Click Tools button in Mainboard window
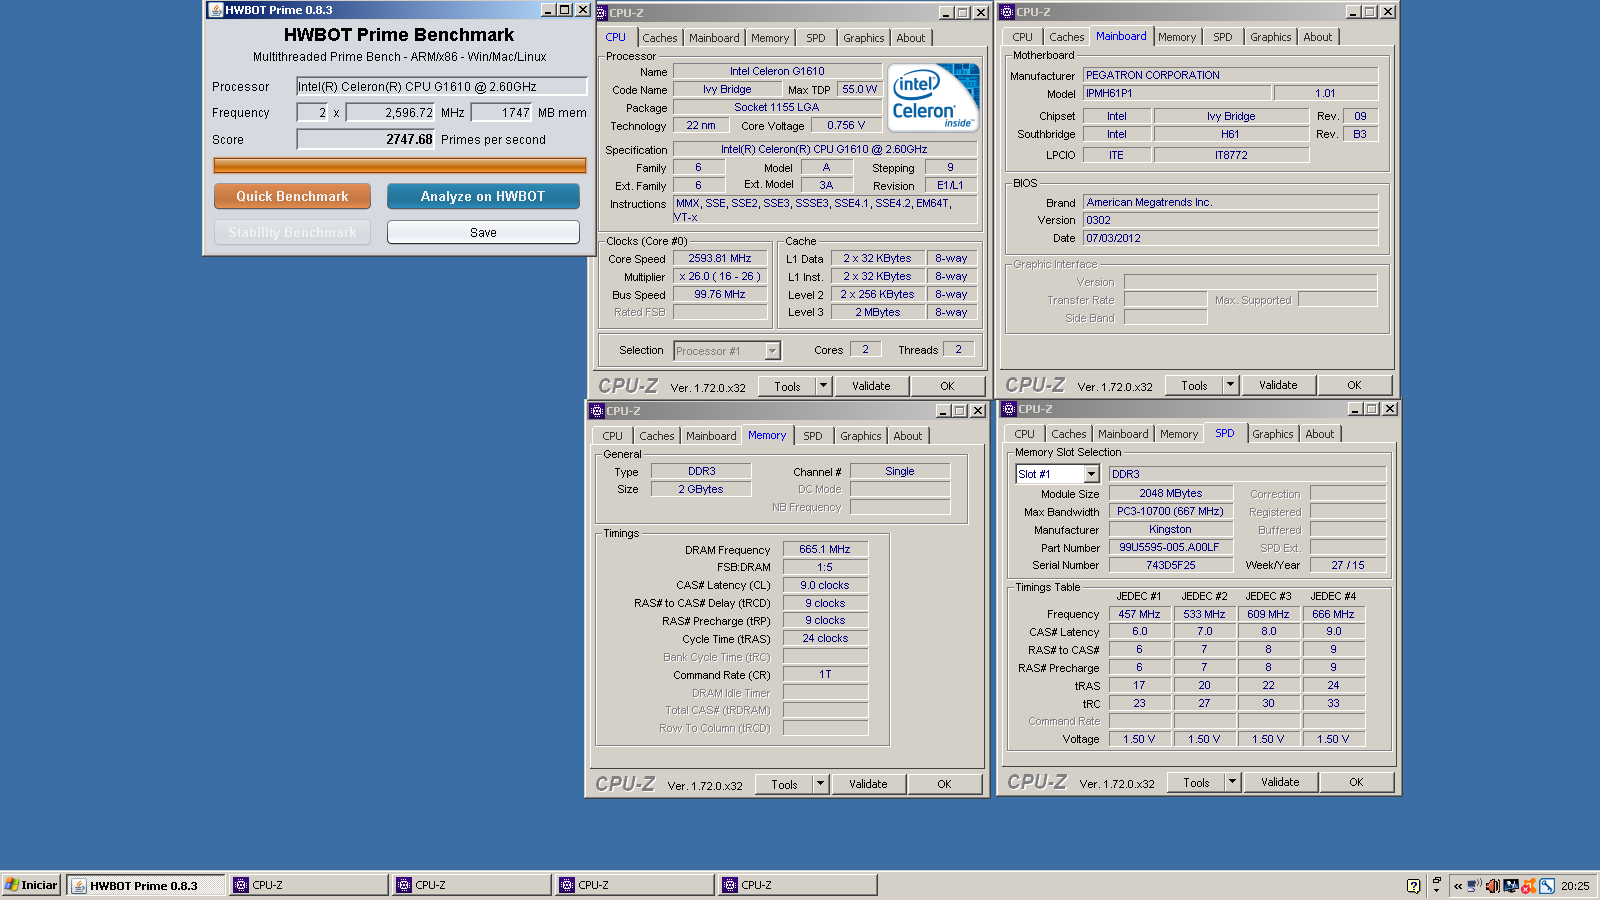 (1194, 385)
